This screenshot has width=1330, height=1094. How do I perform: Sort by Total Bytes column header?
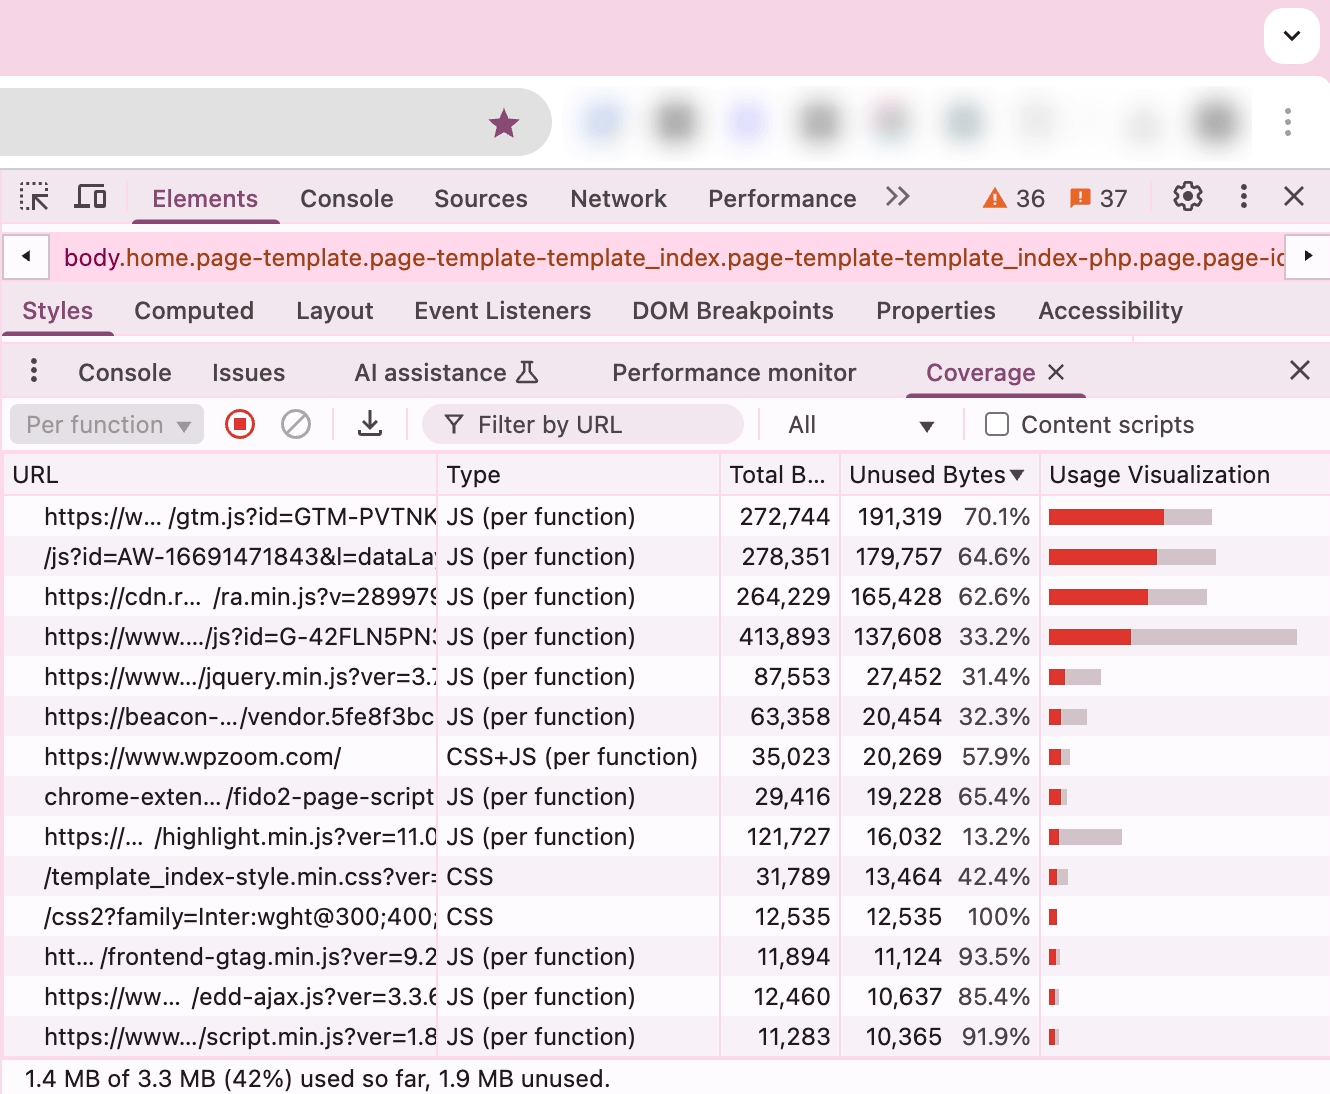tap(779, 475)
